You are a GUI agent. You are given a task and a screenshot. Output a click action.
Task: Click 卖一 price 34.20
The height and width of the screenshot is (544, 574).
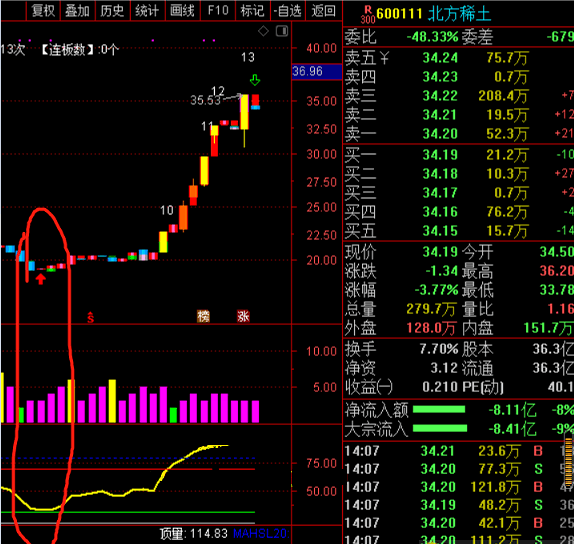[x=440, y=134]
